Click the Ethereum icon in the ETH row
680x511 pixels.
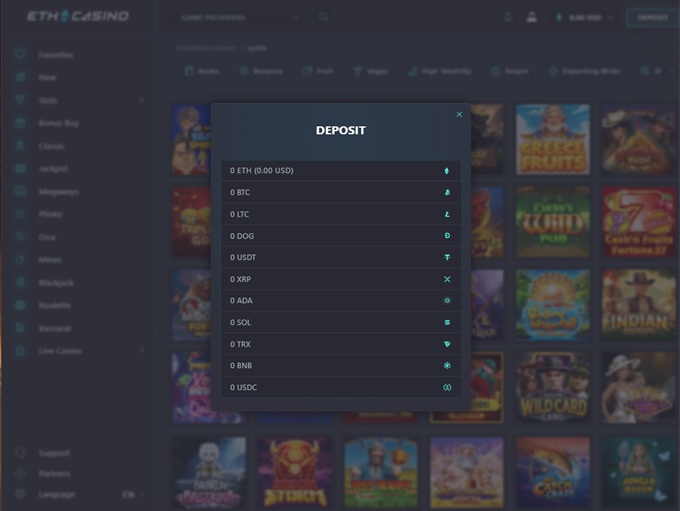(x=447, y=171)
